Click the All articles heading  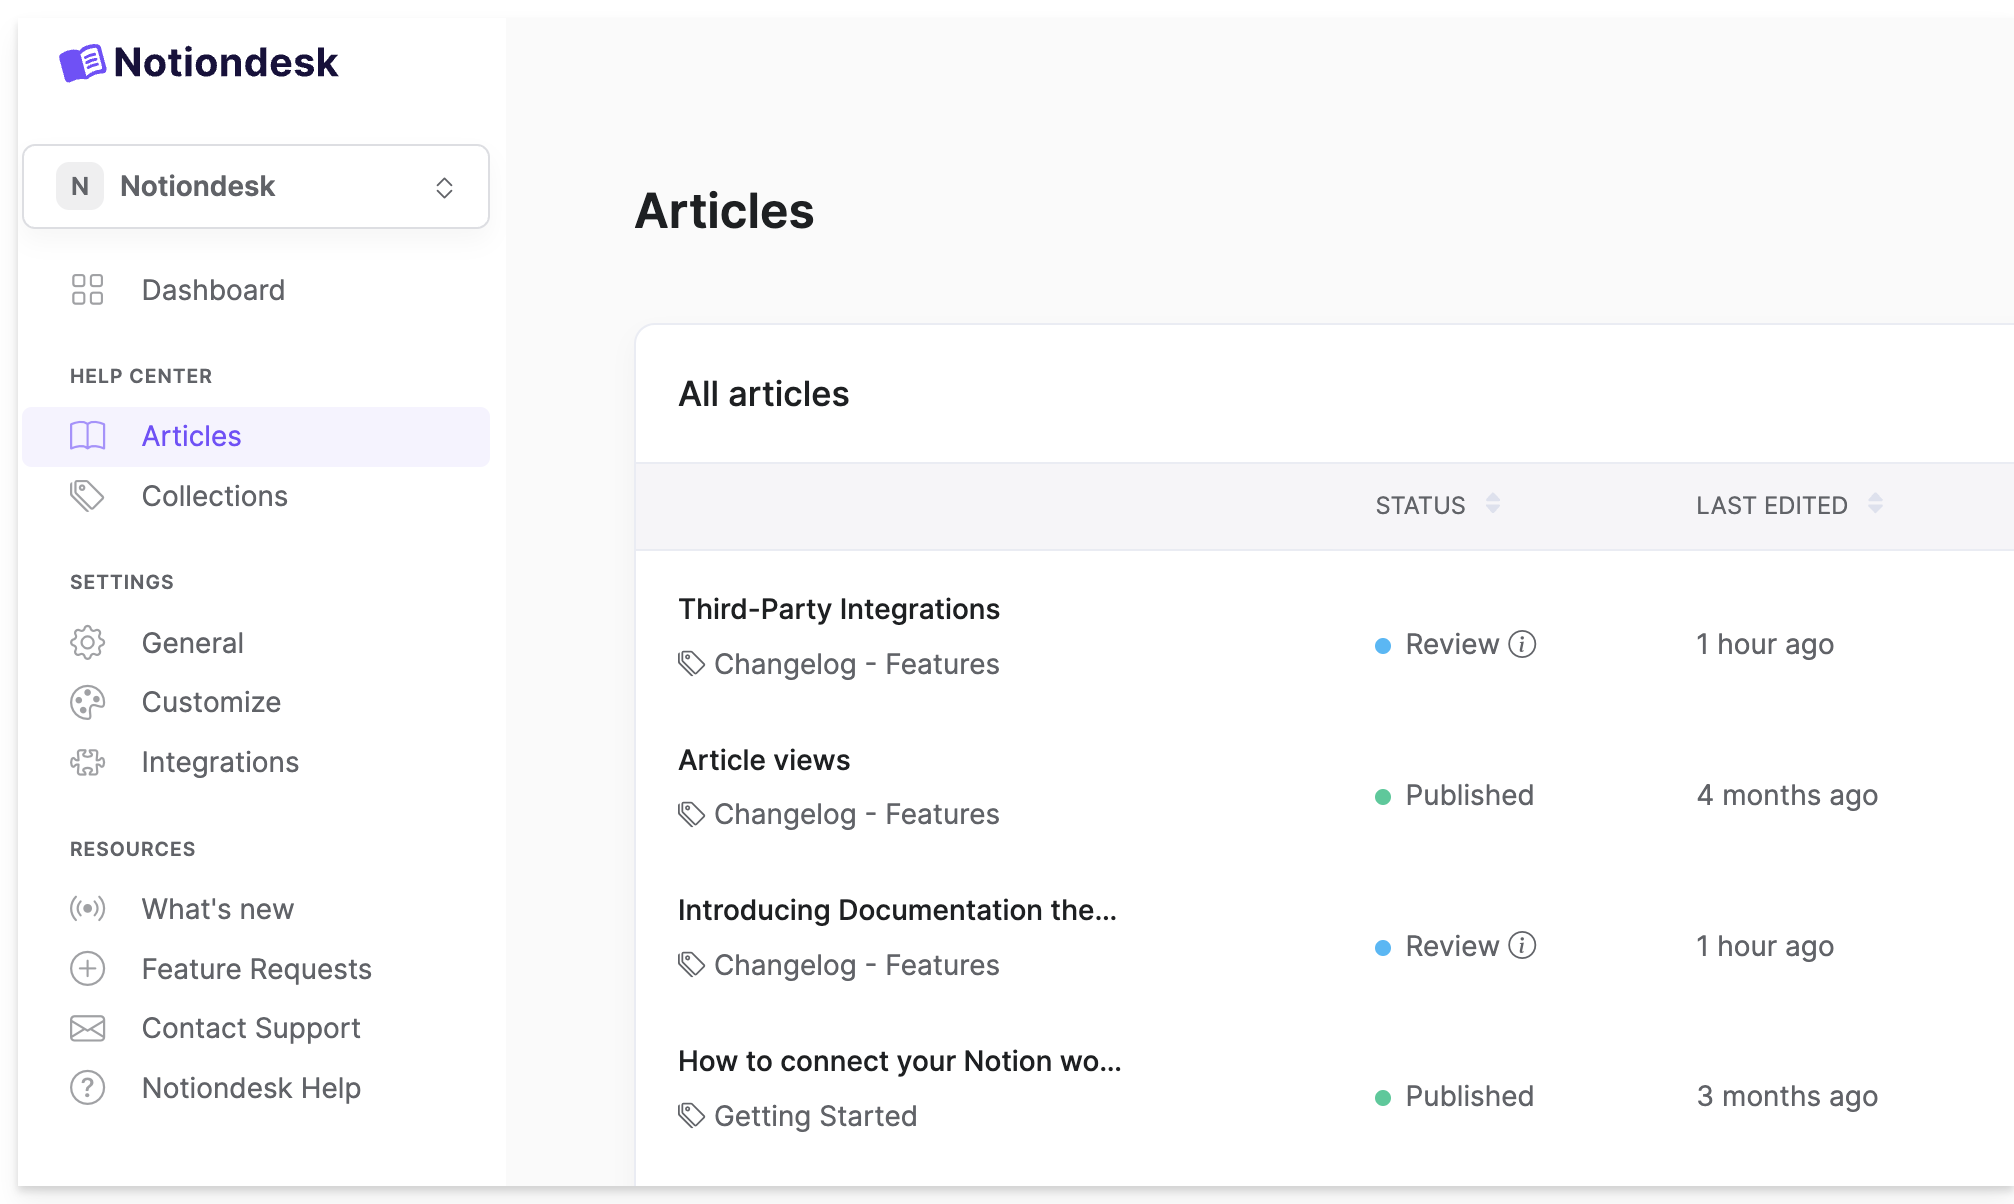pyautogui.click(x=764, y=394)
